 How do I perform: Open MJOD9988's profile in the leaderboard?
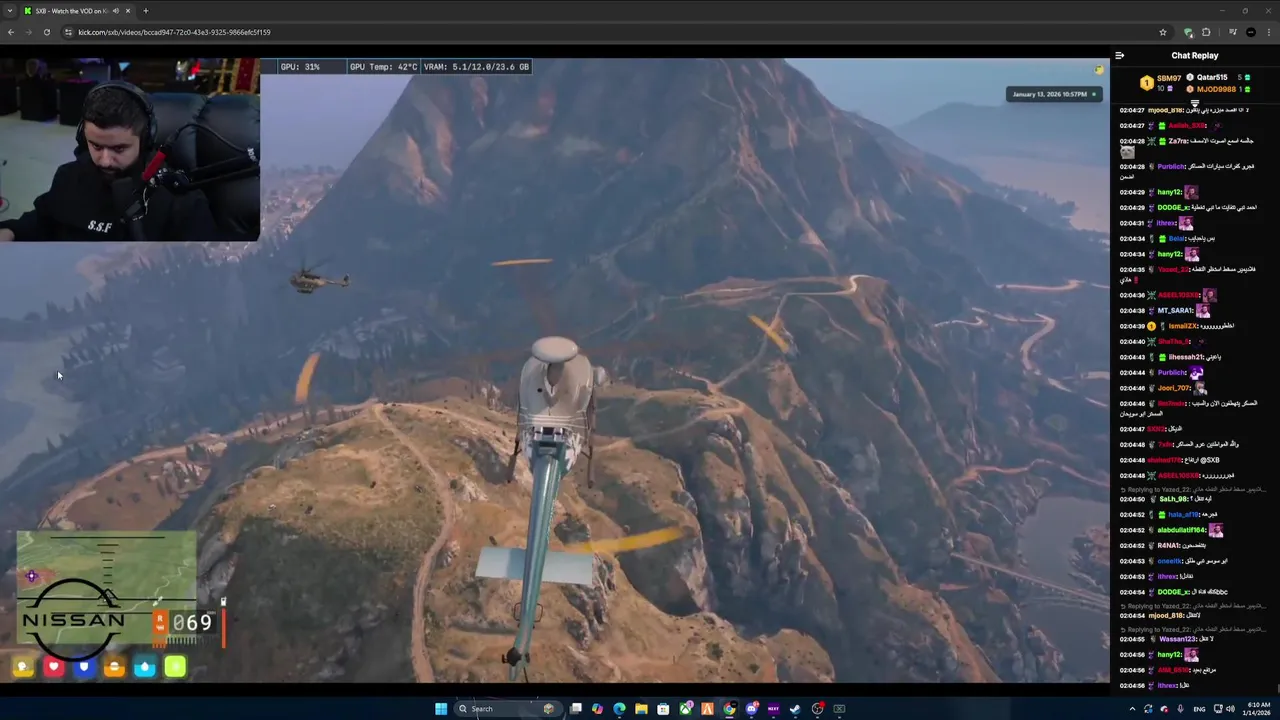tap(1216, 89)
